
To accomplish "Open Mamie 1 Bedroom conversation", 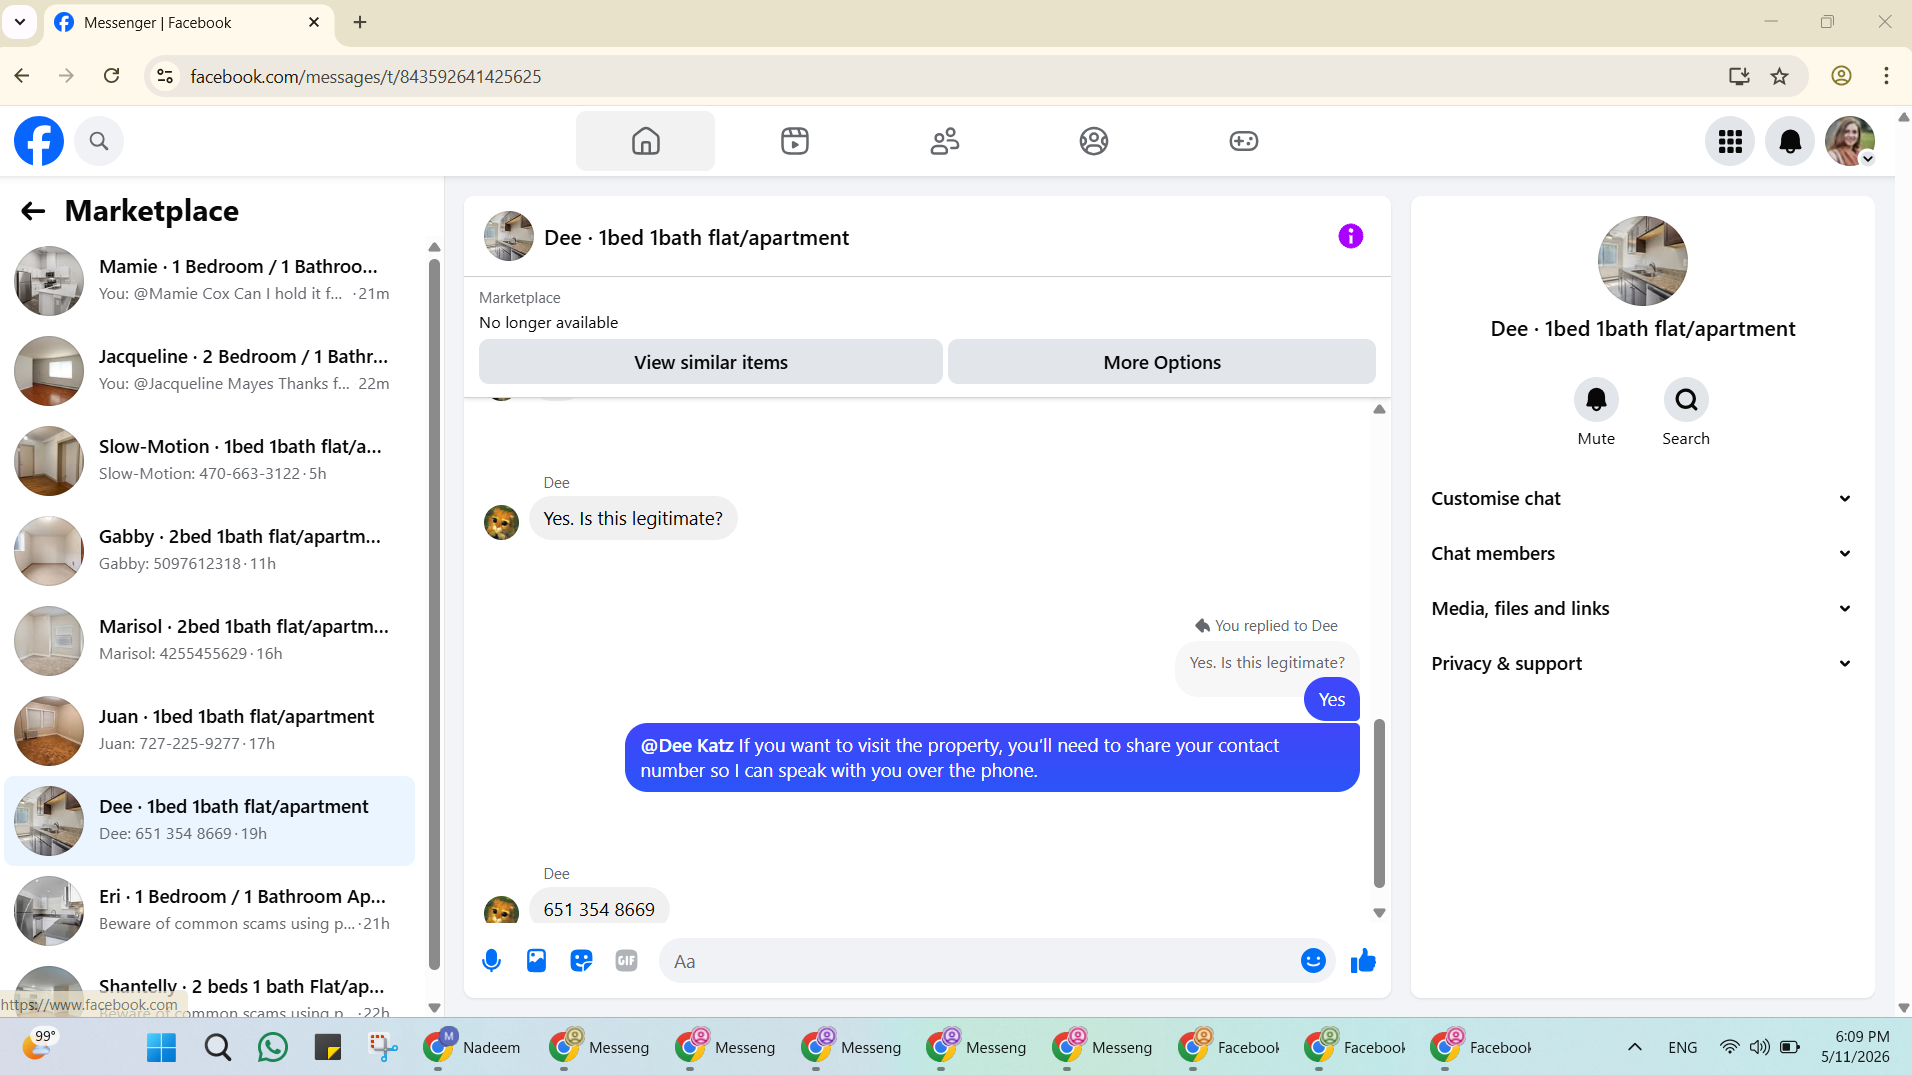I will click(210, 280).
